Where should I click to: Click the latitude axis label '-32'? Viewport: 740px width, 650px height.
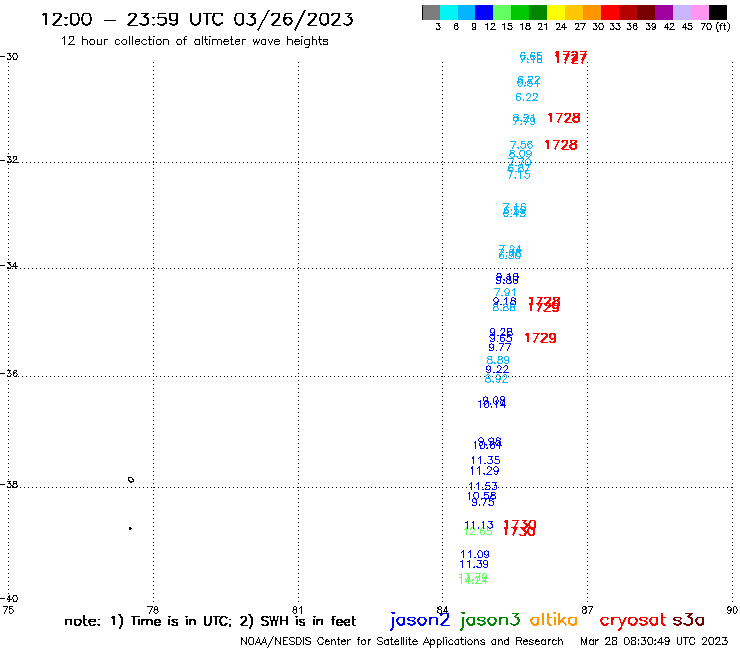click(x=9, y=160)
